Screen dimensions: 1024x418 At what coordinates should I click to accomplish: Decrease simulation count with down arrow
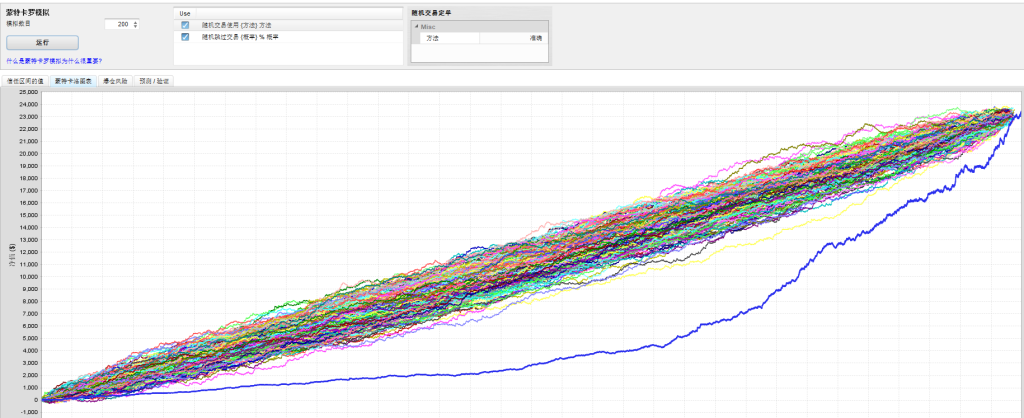pos(136,26)
